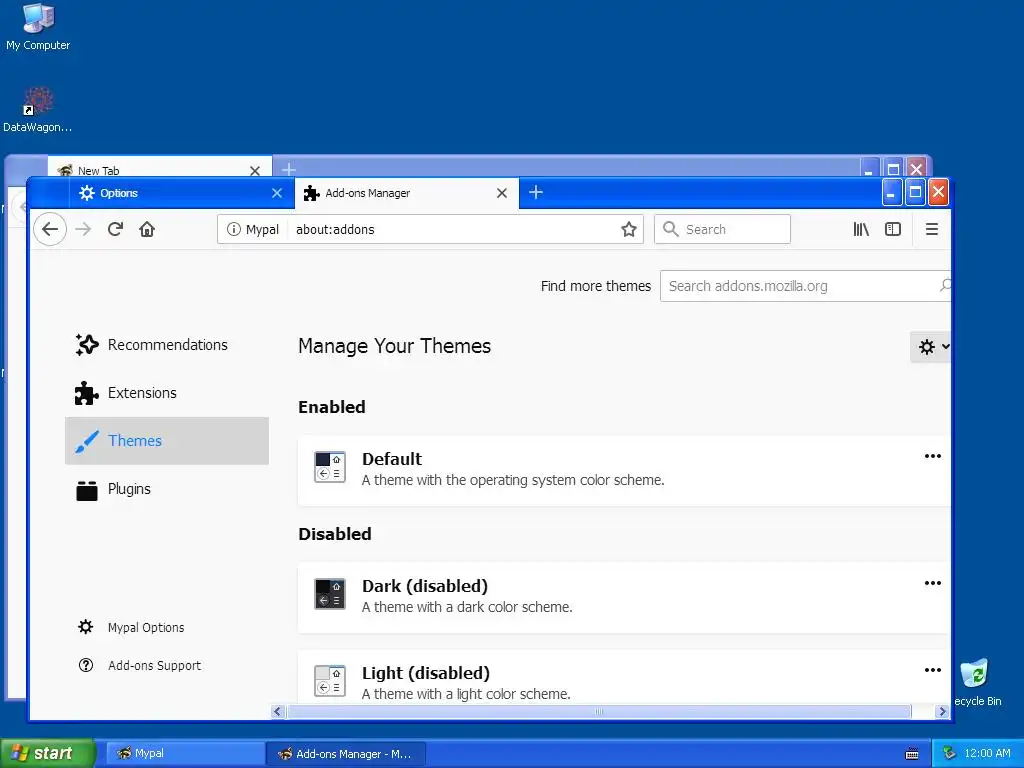1024x768 pixels.
Task: Close the Add-ons Manager tab
Action: point(502,193)
